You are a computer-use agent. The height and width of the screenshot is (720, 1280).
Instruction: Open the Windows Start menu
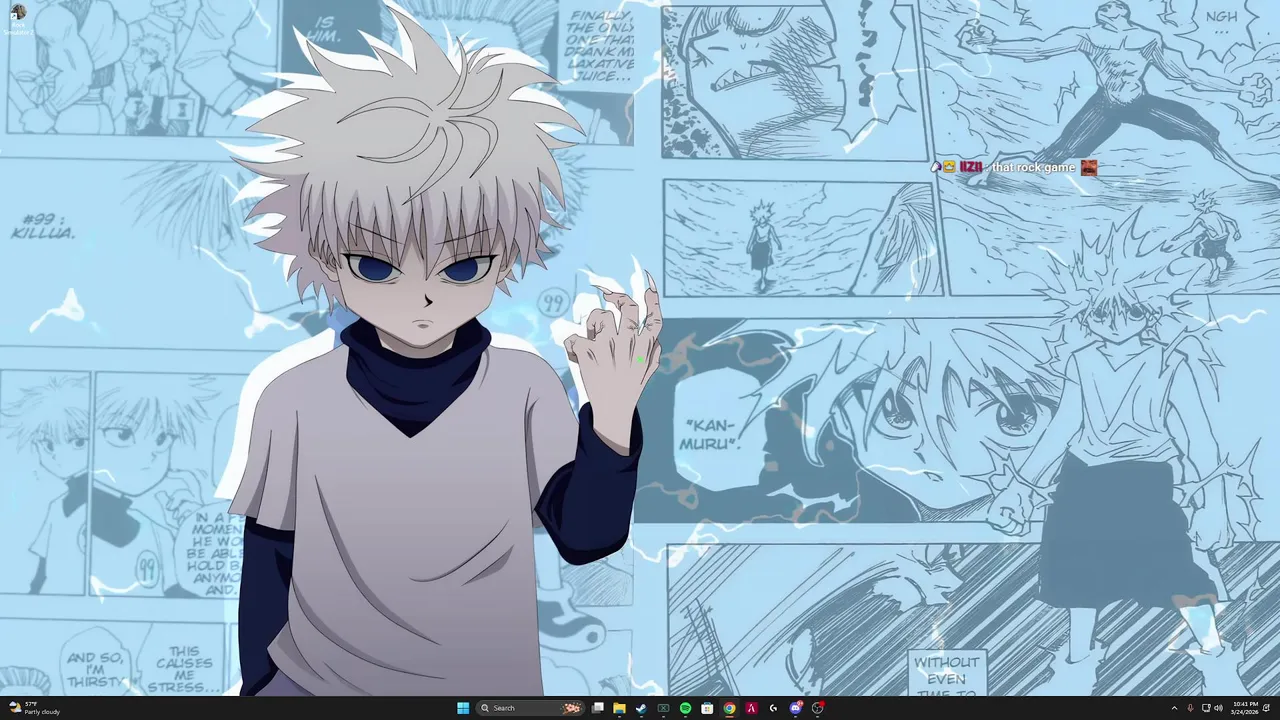(x=463, y=708)
